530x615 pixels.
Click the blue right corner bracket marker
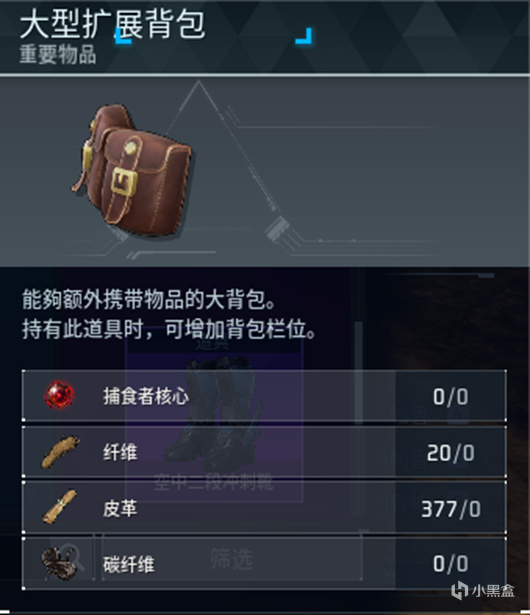pos(304,36)
